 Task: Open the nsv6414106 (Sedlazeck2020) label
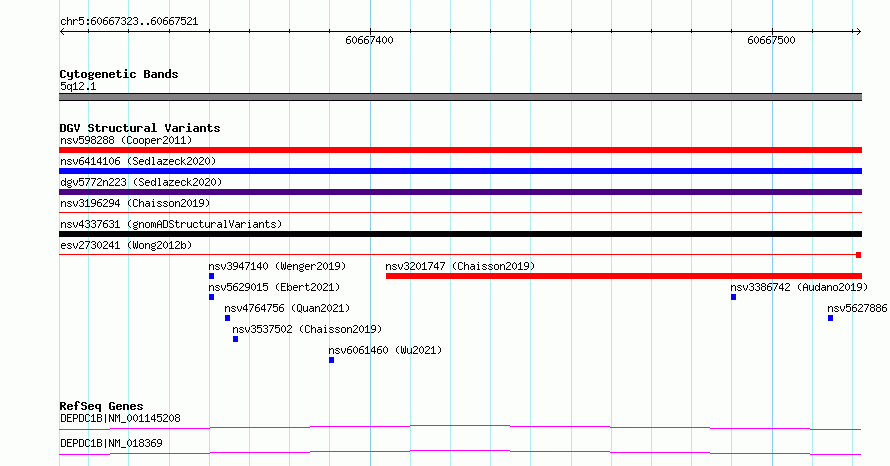[138, 161]
